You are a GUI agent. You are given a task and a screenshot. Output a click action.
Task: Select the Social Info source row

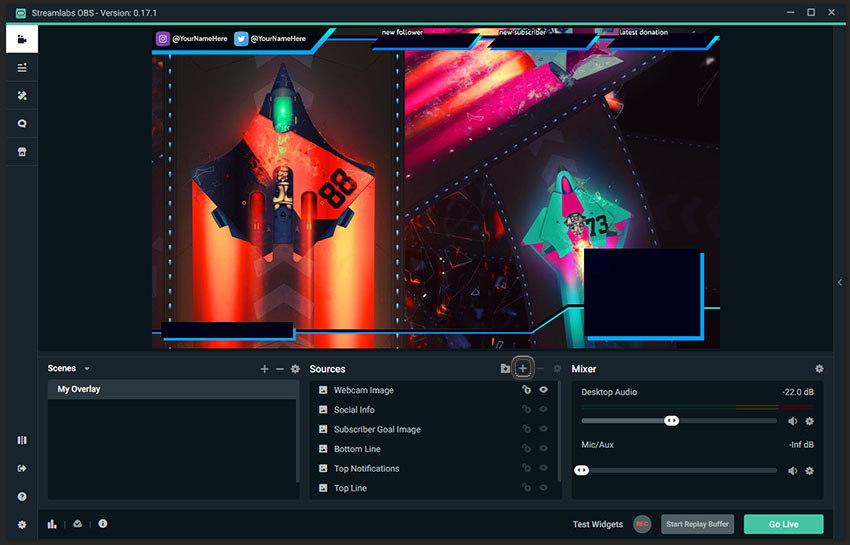pyautogui.click(x=434, y=409)
